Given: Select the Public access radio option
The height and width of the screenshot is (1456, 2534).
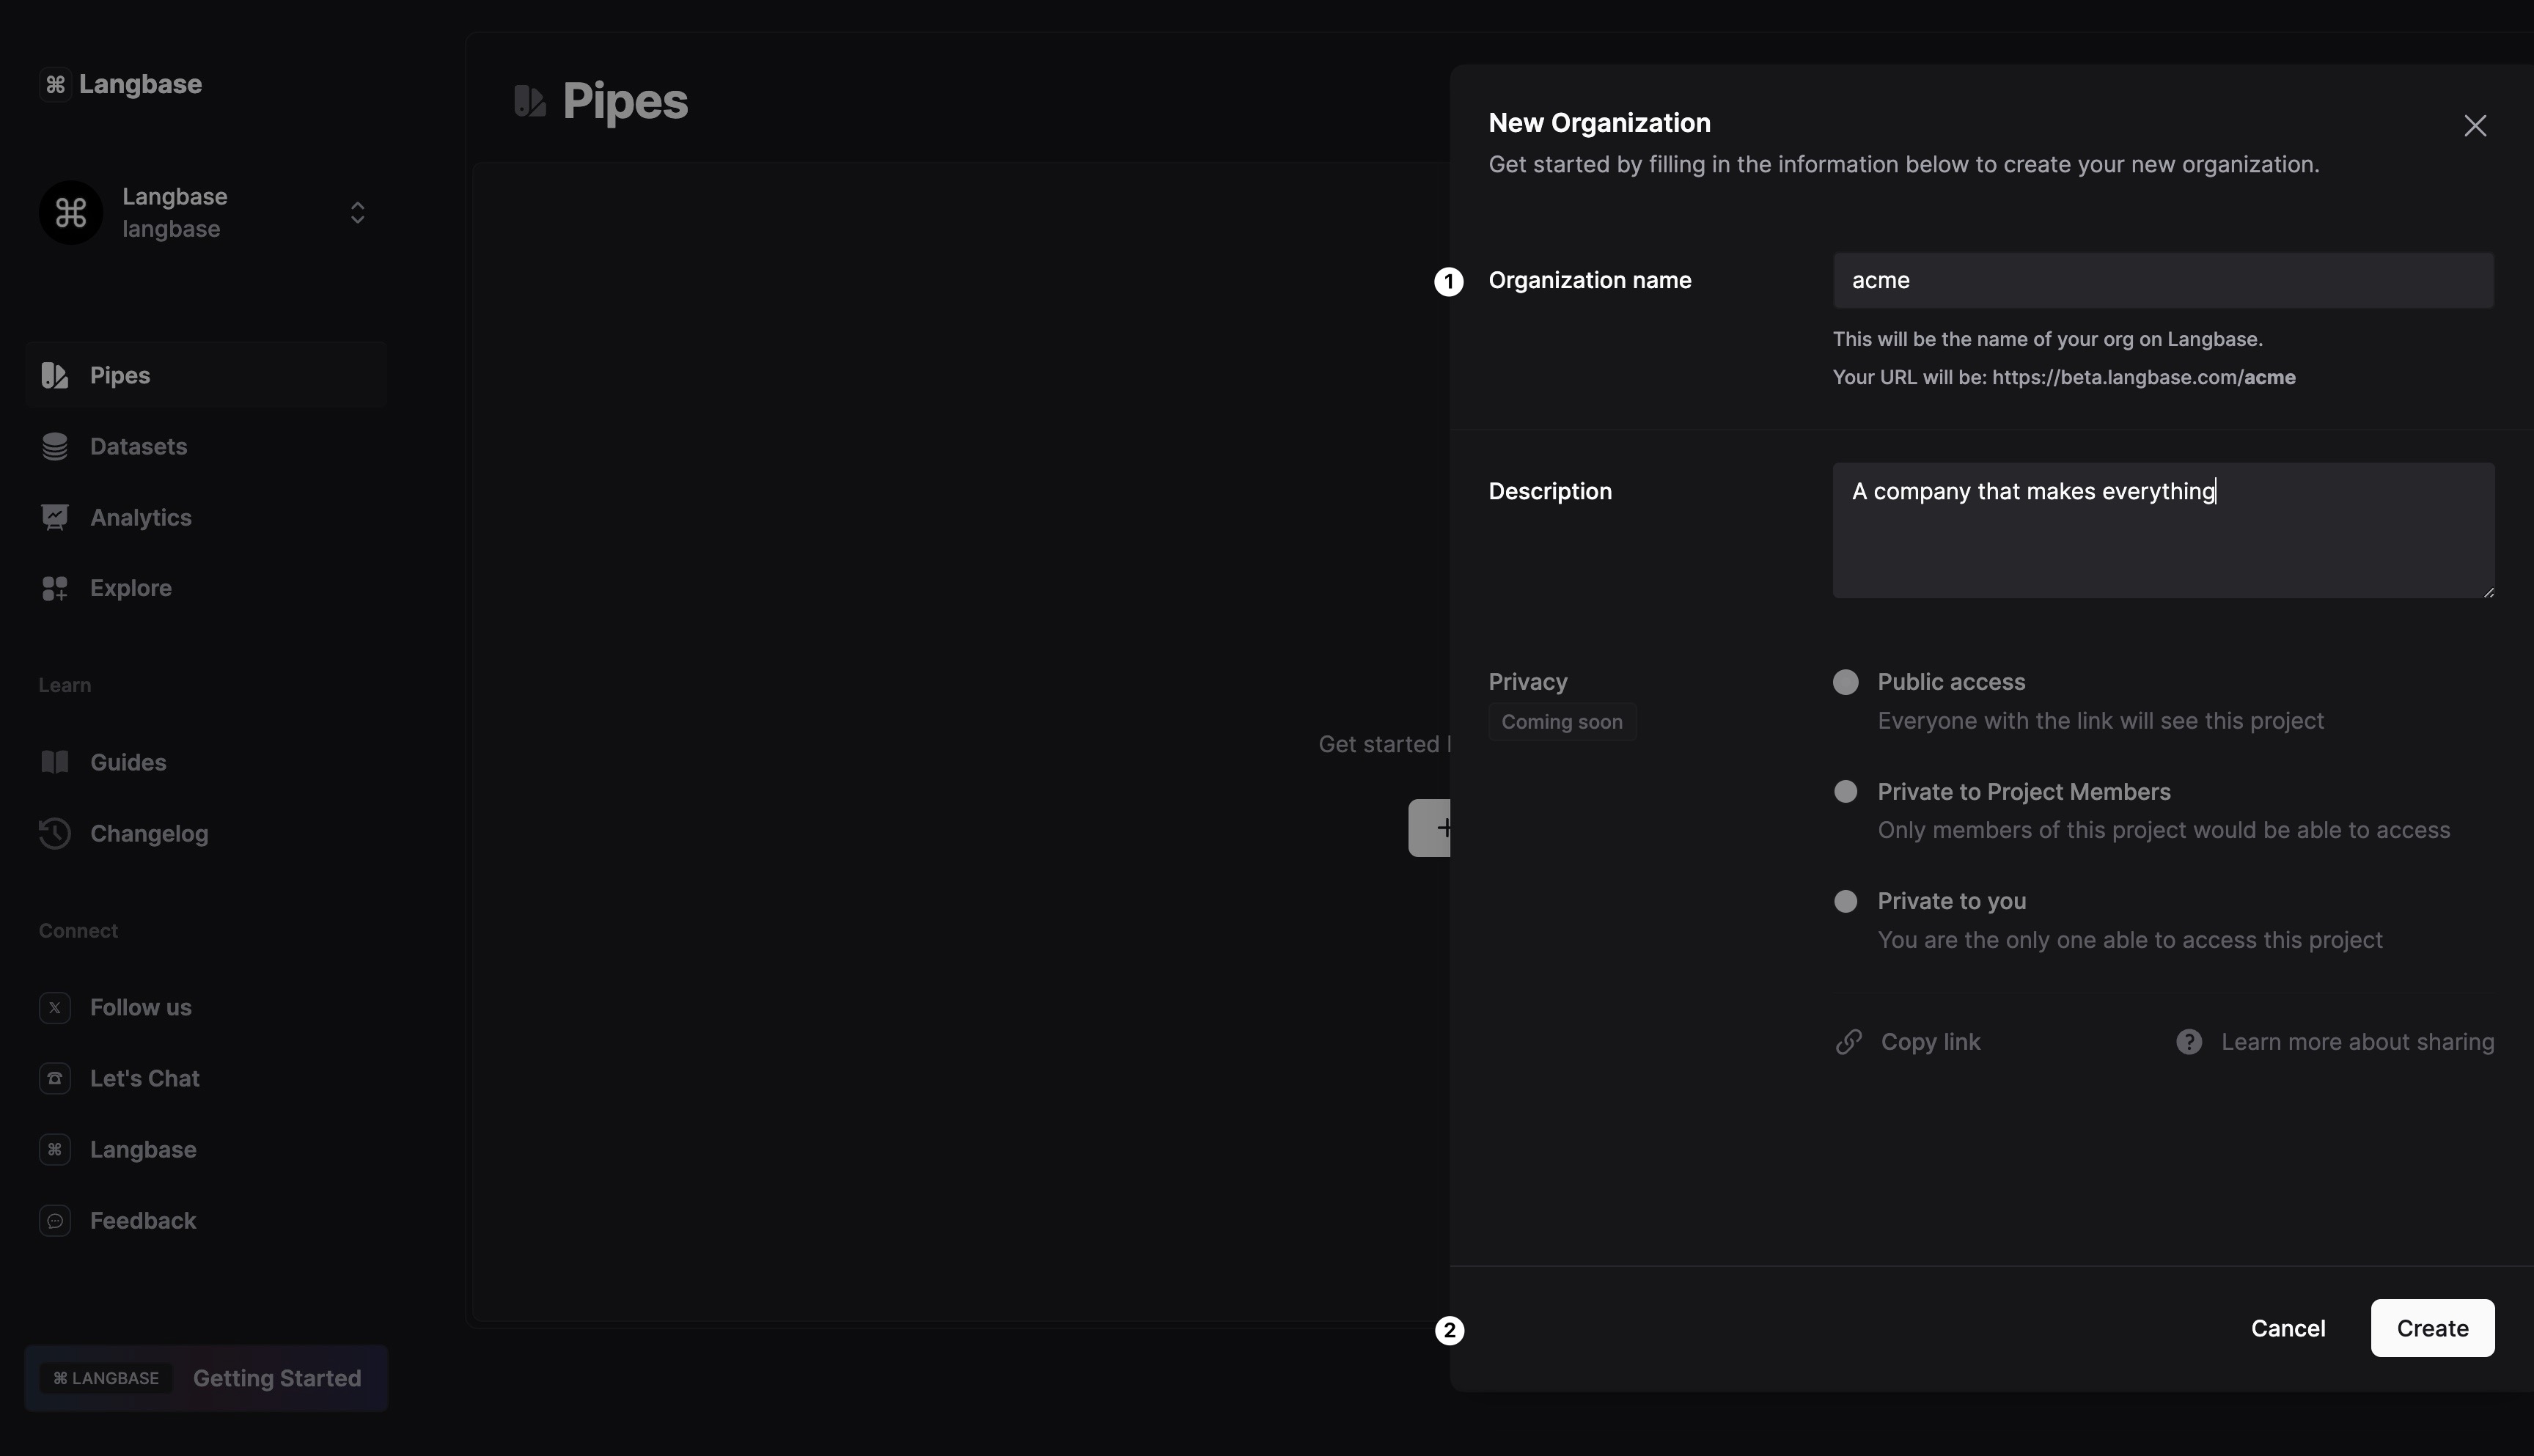Looking at the screenshot, I should pos(1845,682).
